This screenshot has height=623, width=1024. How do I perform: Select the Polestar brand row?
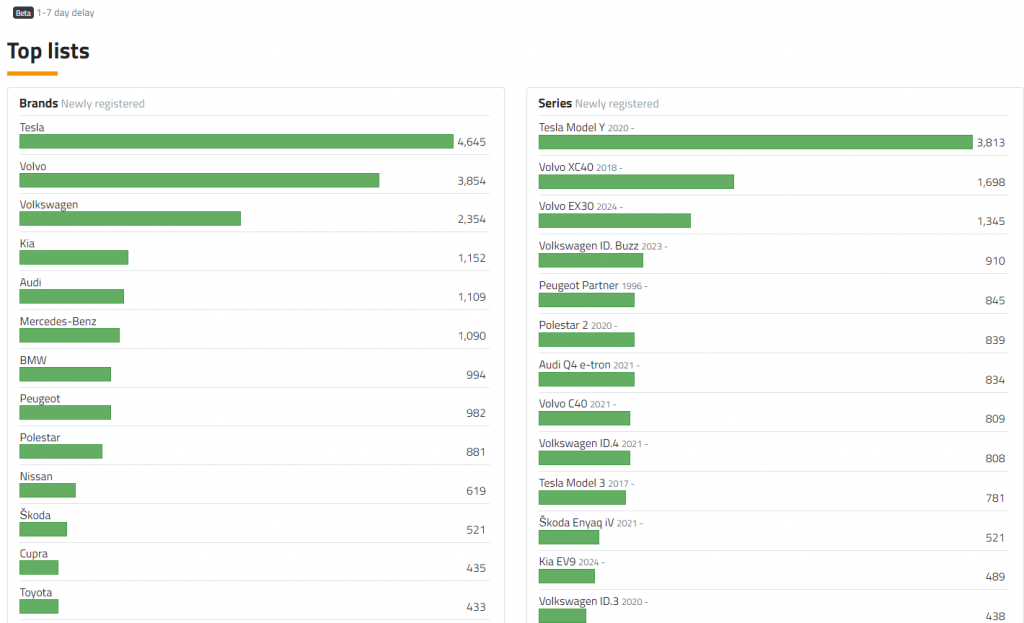(40, 438)
